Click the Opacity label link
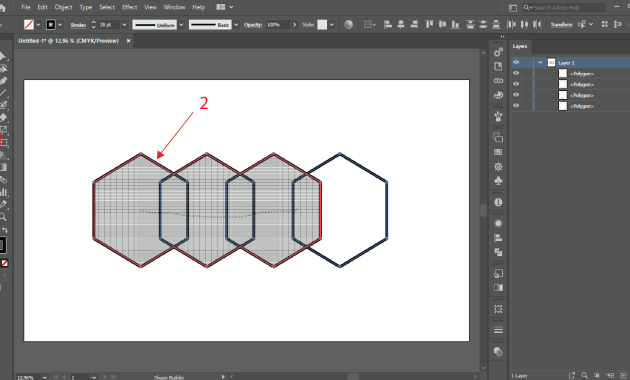Image resolution: width=630 pixels, height=380 pixels. (x=253, y=25)
